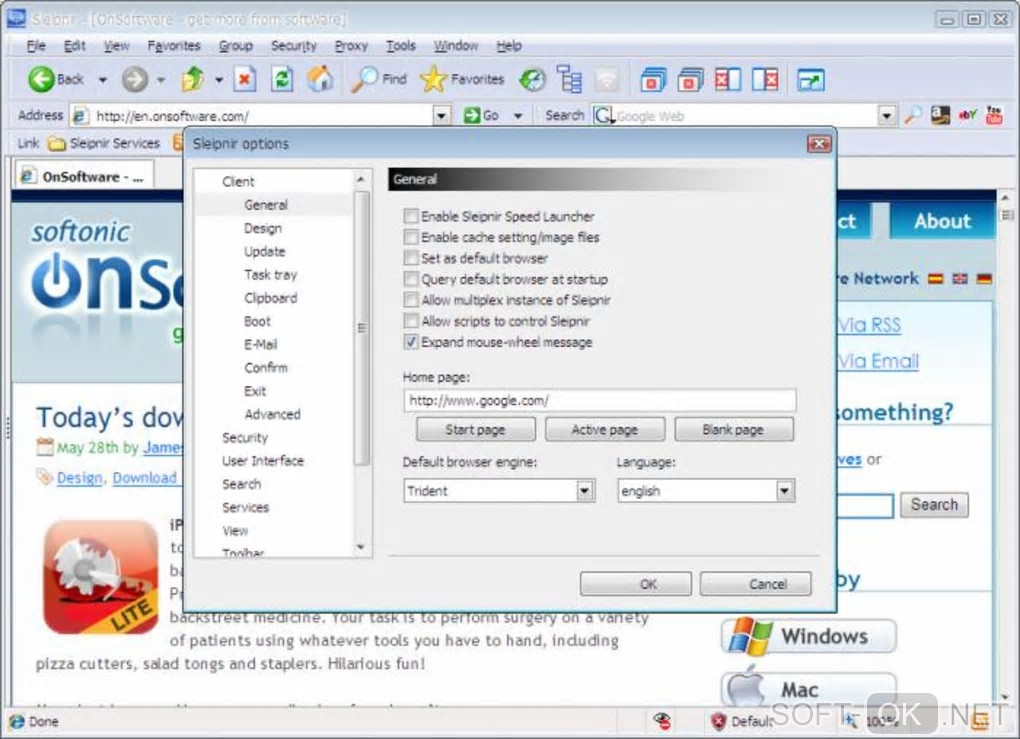Open Language english dropdown
The height and width of the screenshot is (739, 1020).
(784, 490)
